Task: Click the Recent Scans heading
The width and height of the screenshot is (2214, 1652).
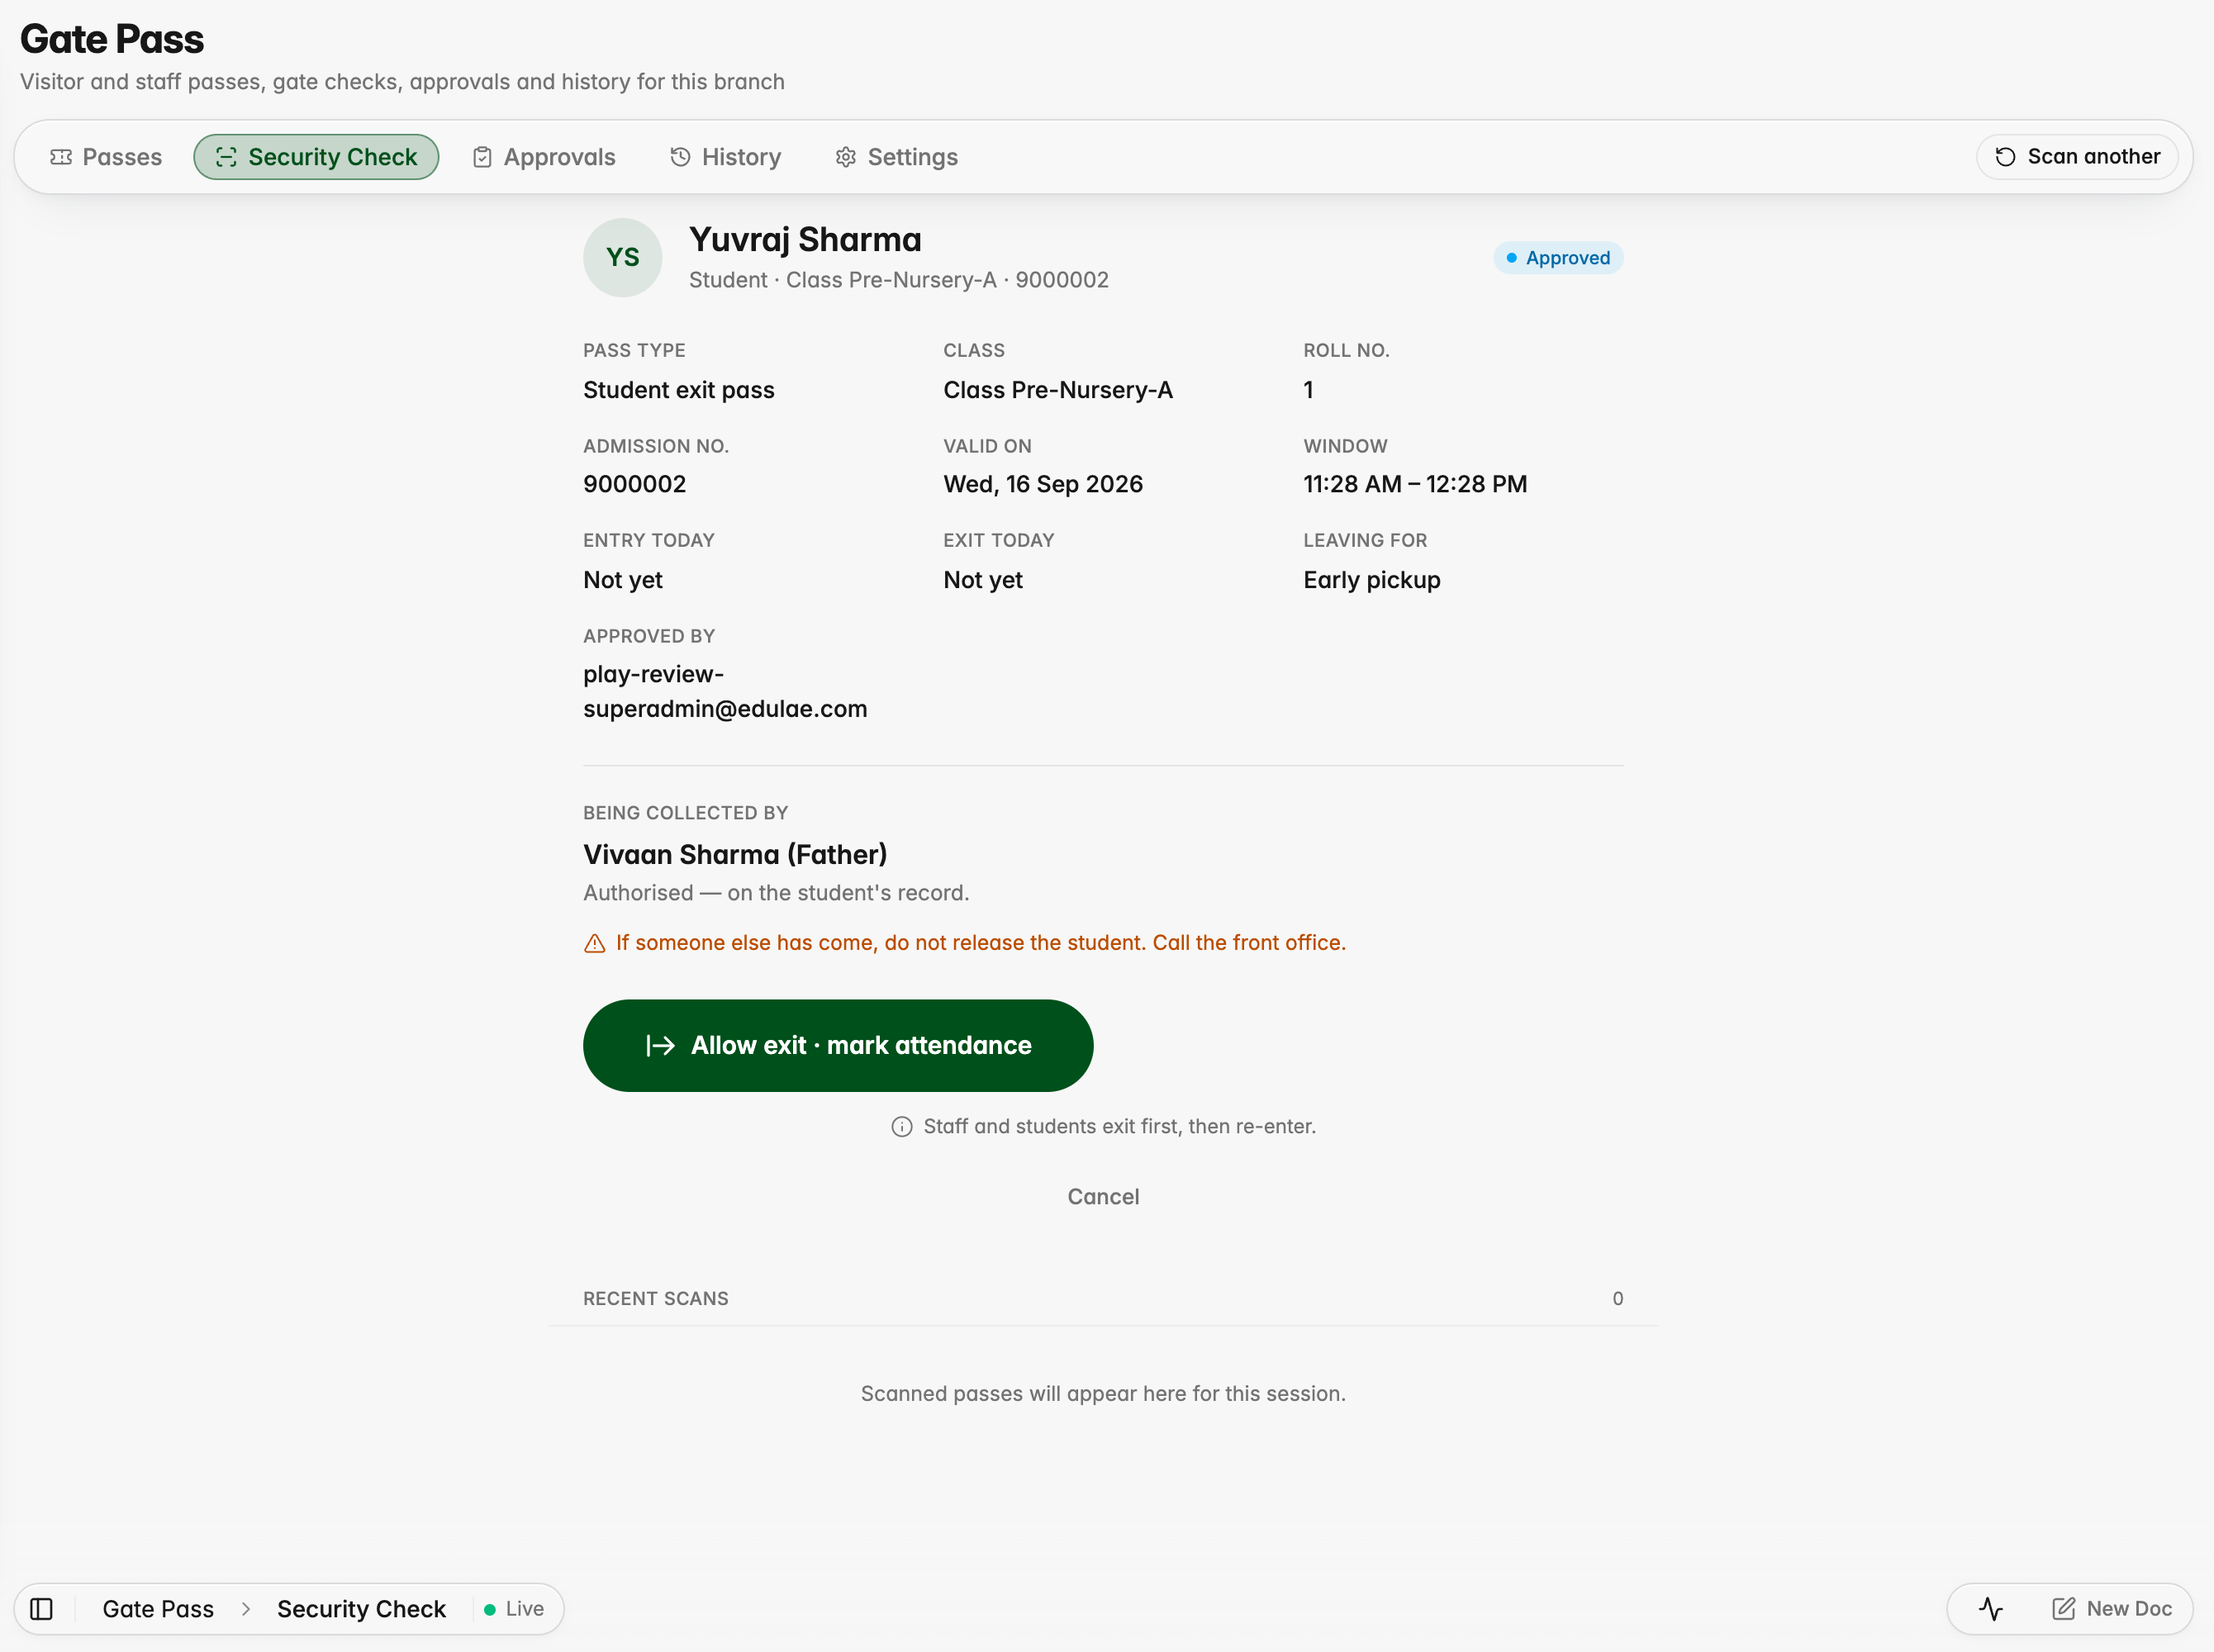Action: [656, 1299]
